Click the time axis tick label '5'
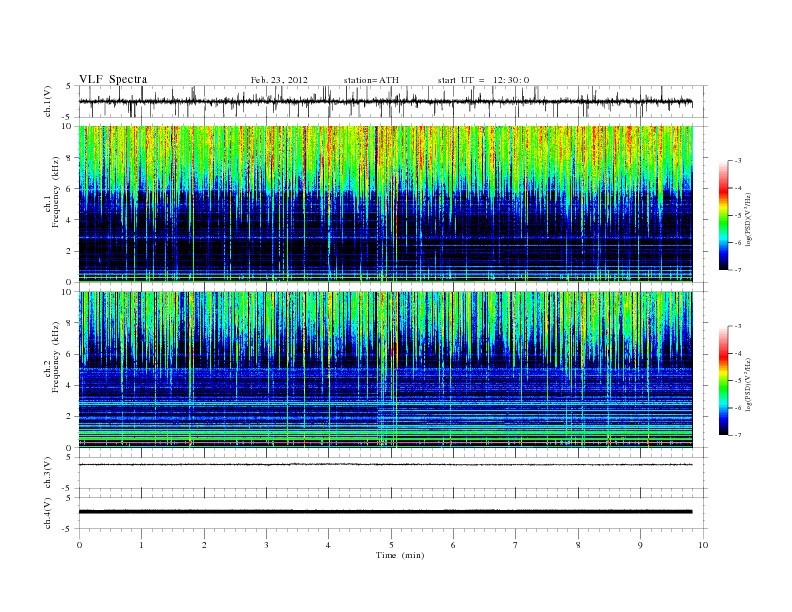Screen dimensions: 792x612 (x=391, y=545)
